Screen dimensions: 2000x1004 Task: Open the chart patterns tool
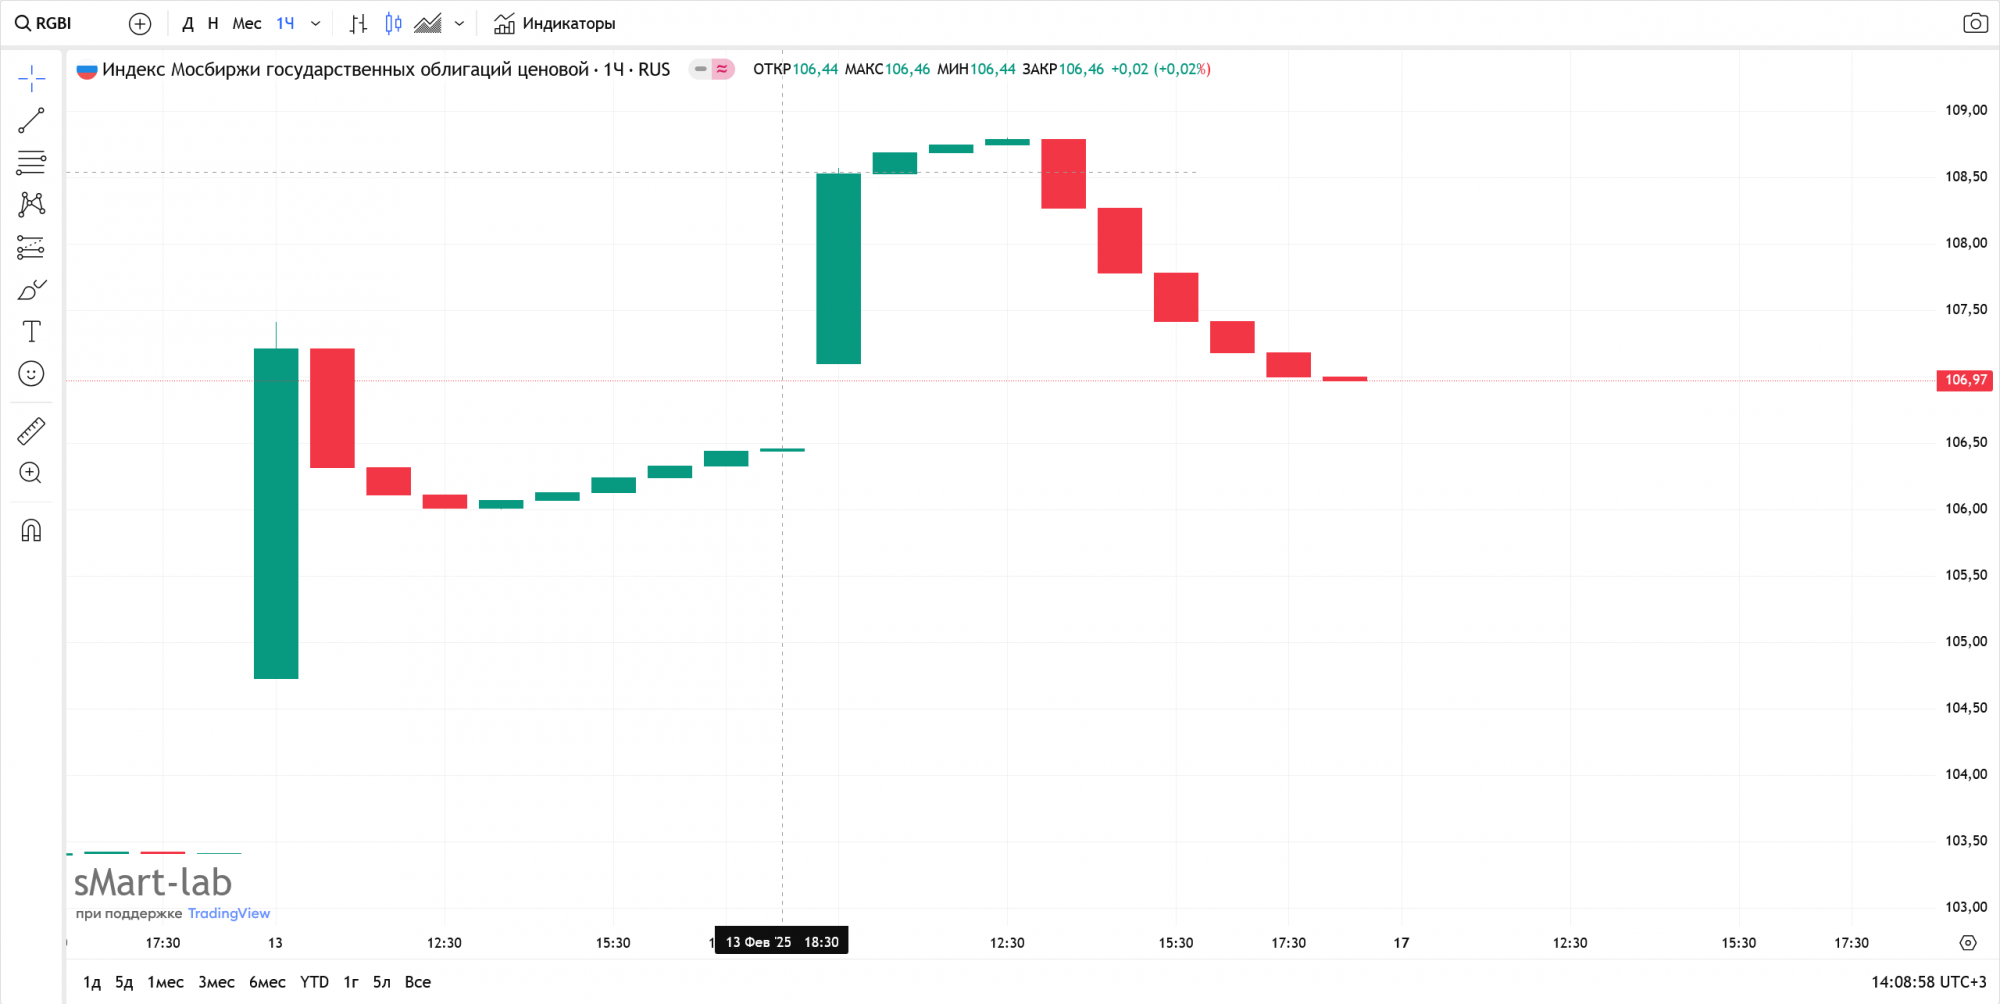(x=31, y=205)
